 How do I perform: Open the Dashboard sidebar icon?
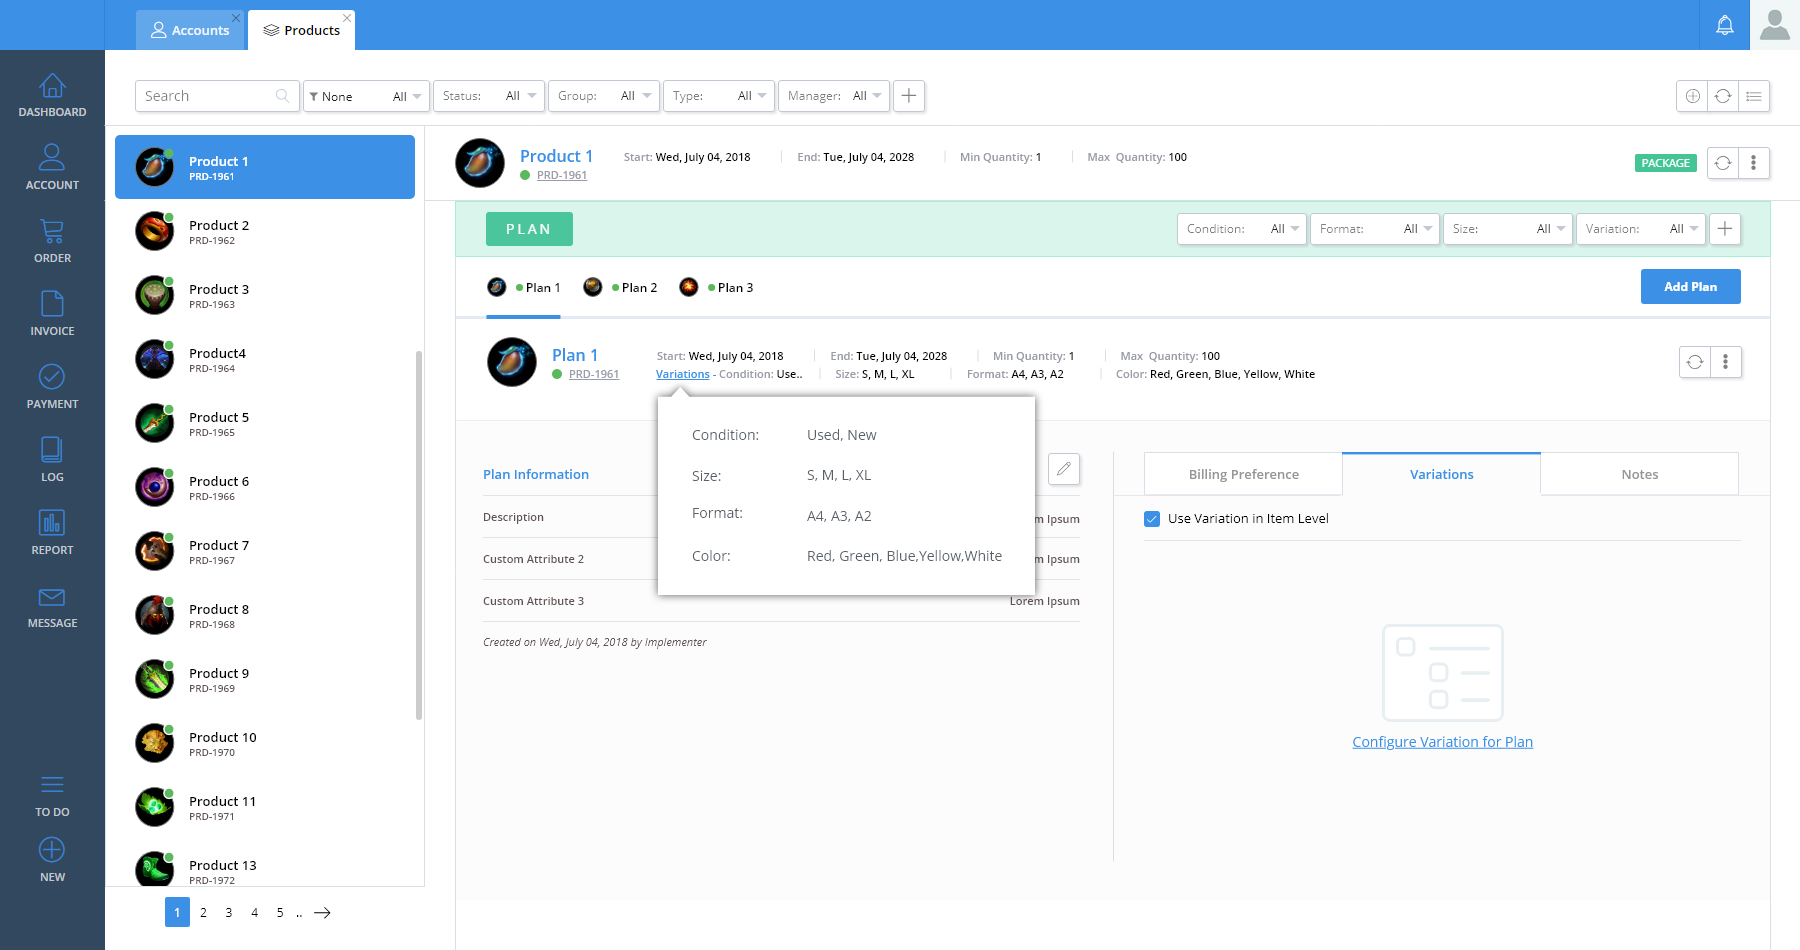52,96
